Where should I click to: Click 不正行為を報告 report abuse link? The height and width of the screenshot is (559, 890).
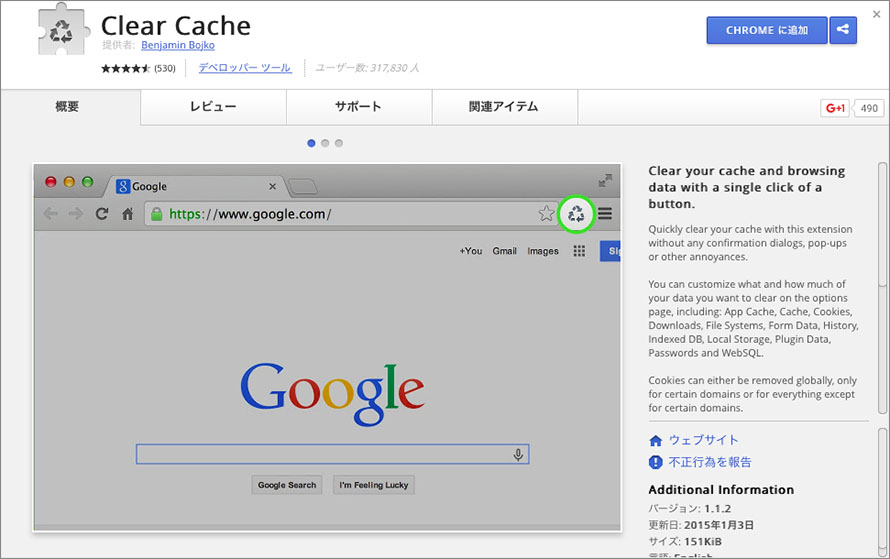point(710,463)
